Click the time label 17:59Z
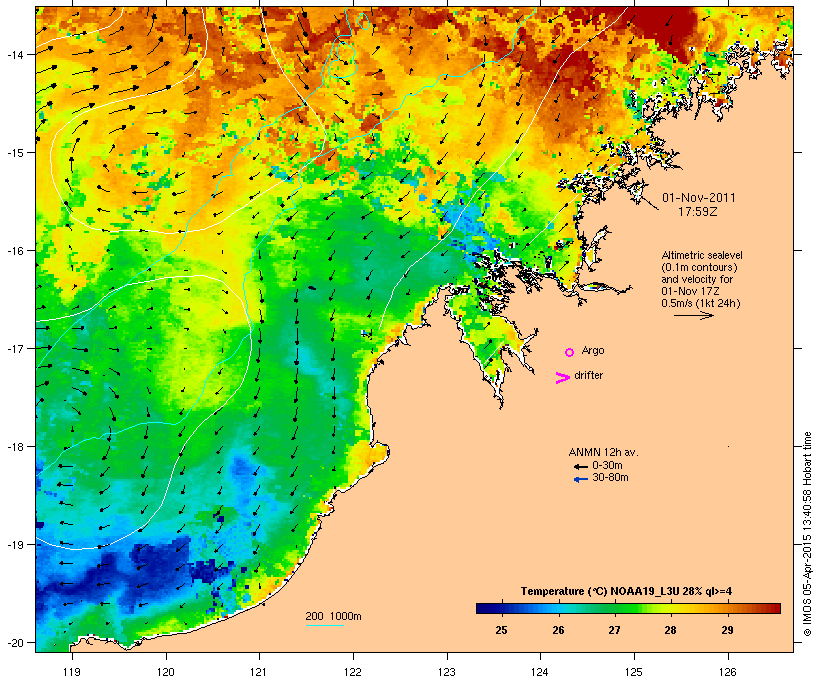820x680 pixels. [x=698, y=212]
